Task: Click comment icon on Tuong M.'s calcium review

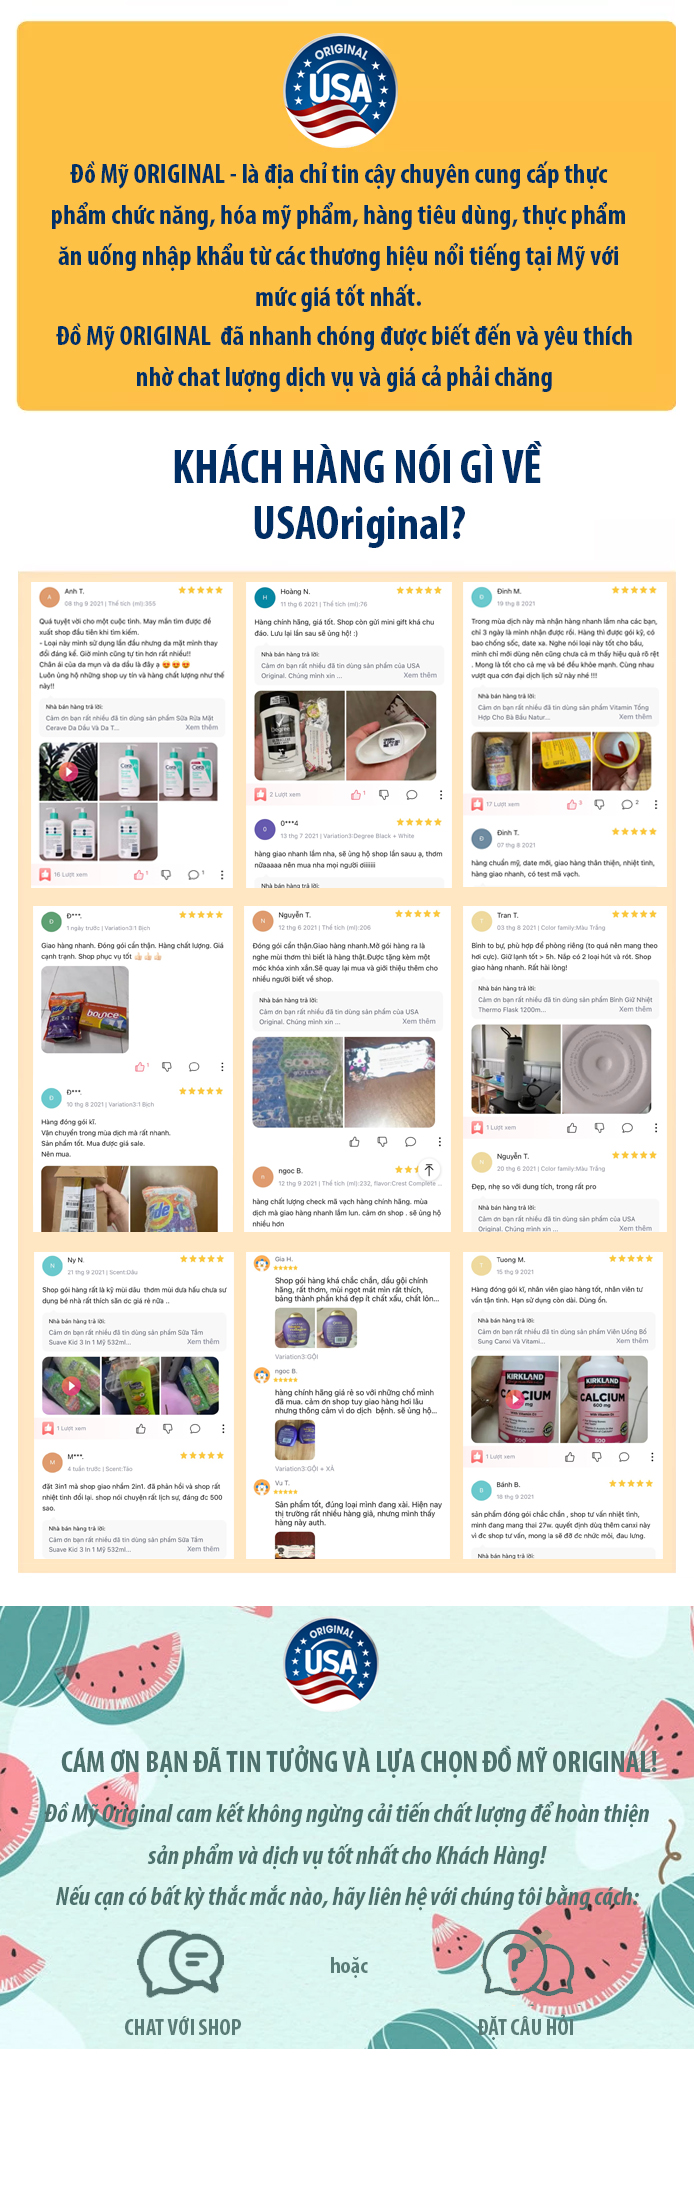Action: [x=624, y=1457]
